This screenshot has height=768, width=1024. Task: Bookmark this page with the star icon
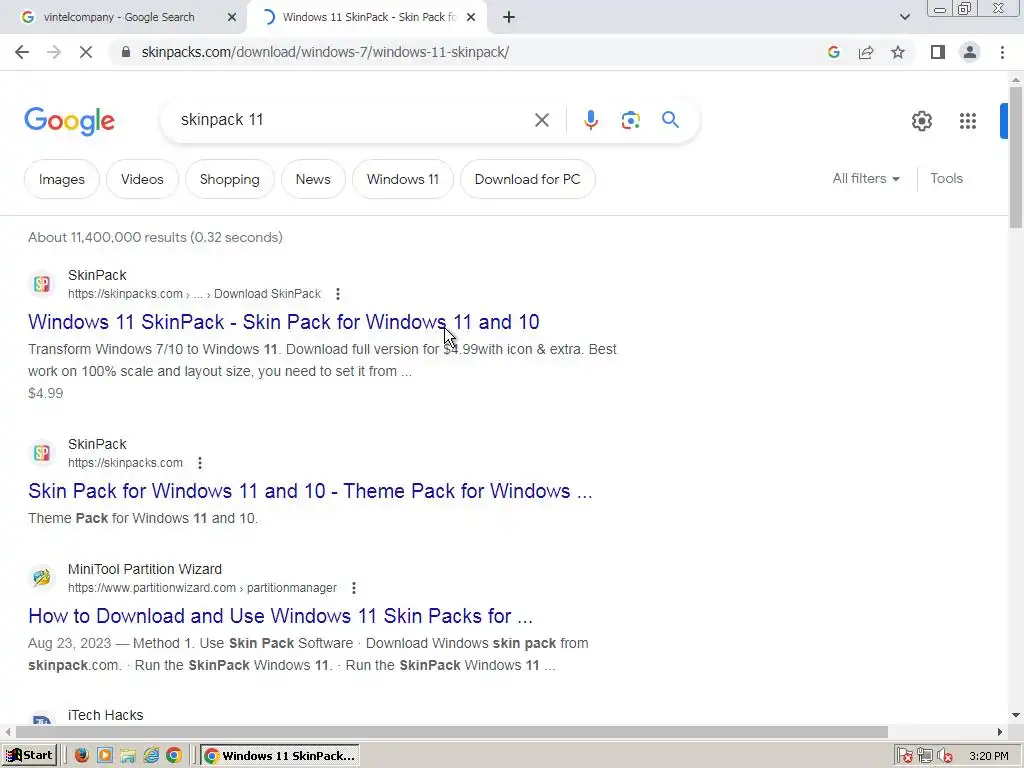point(898,52)
